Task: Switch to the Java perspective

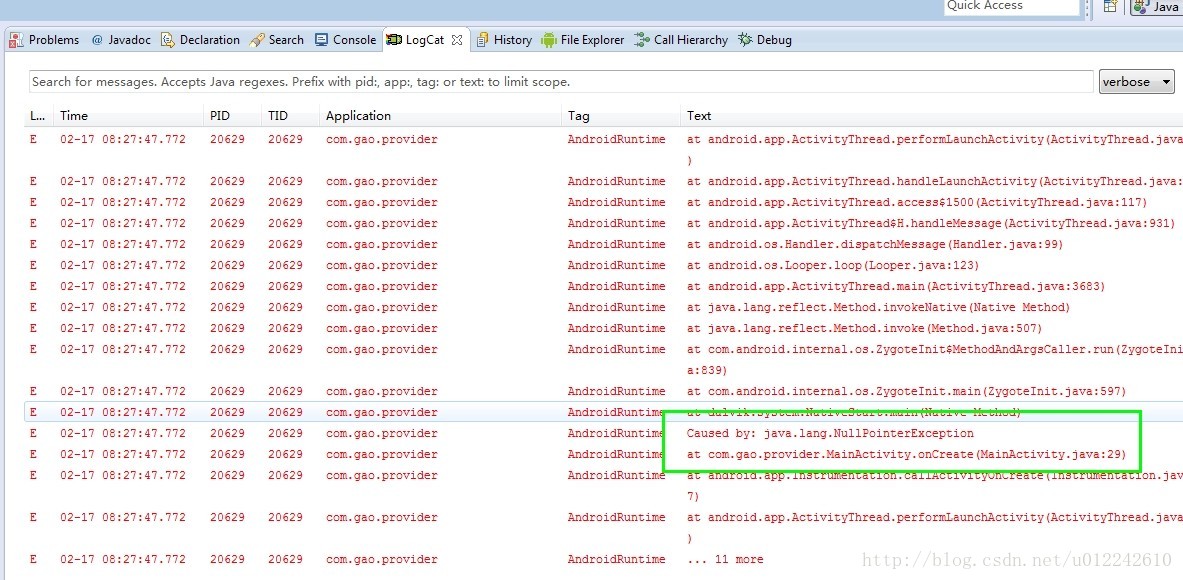Action: (1157, 7)
